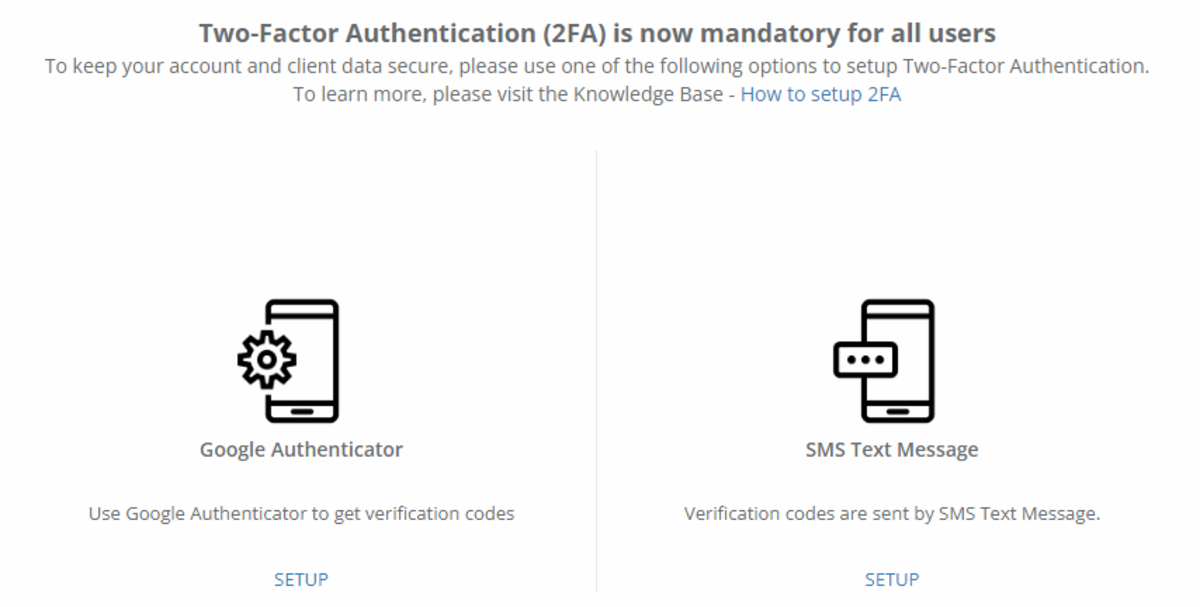1200x607 pixels.
Task: Start SETUP for SMS Text Message
Action: [892, 579]
